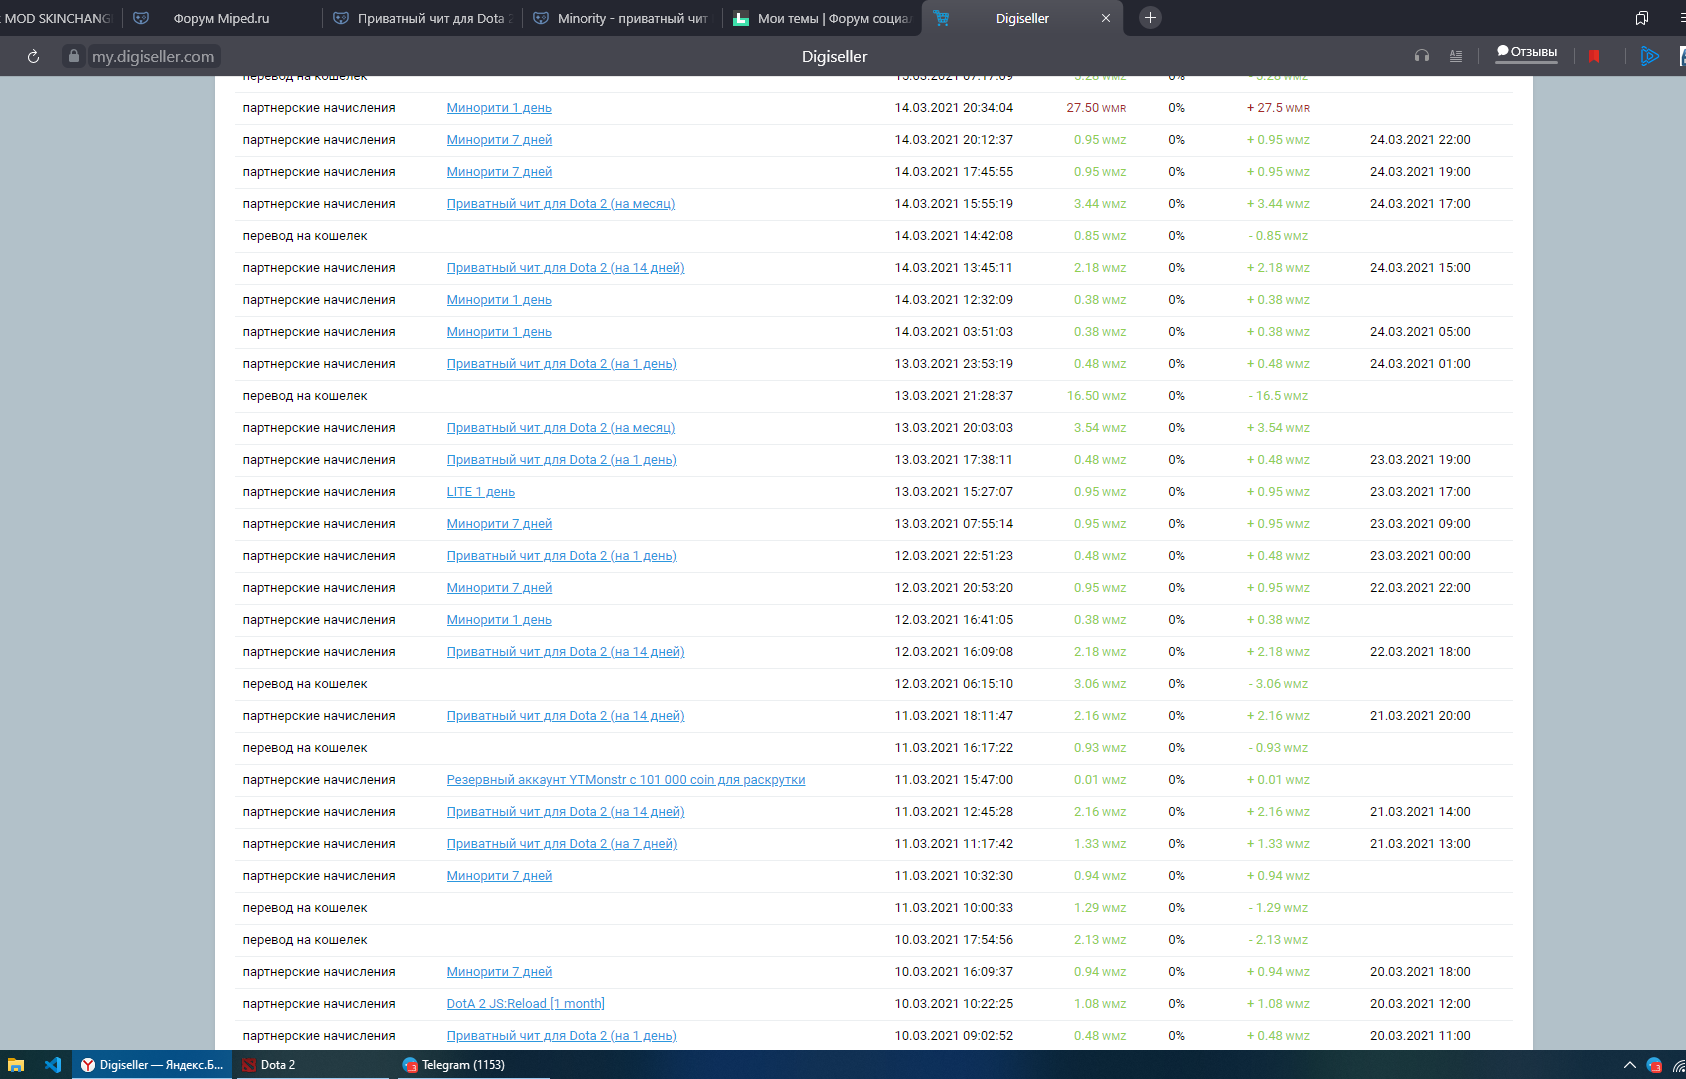1686x1079 pixels.
Task: Open a new browser tab
Action: pos(1150,17)
